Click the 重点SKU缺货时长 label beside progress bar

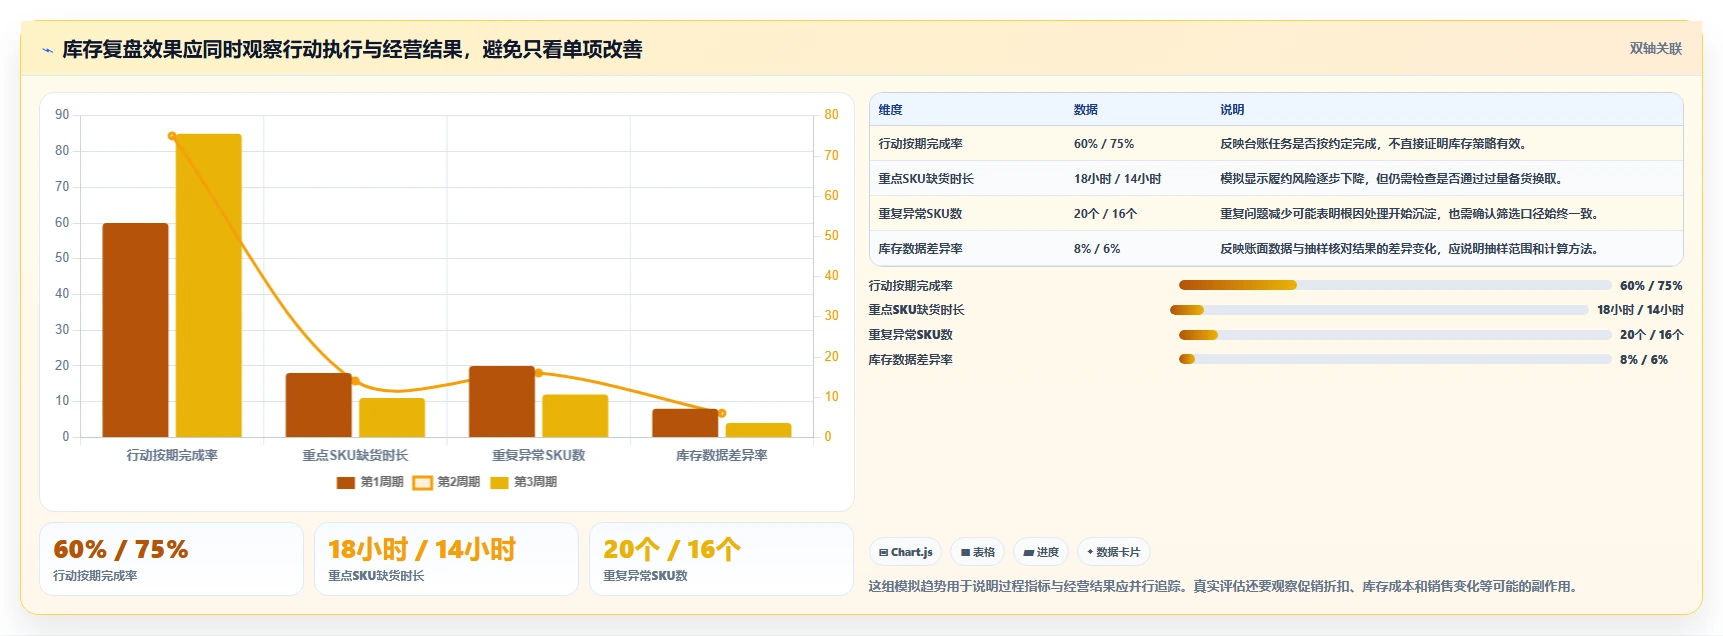[916, 310]
